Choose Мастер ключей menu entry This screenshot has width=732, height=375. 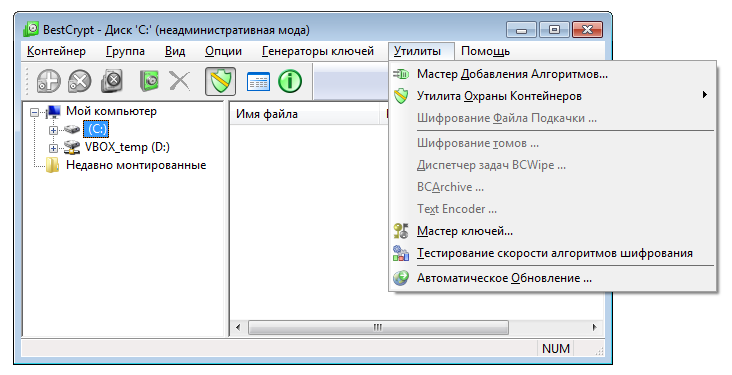tap(553, 231)
